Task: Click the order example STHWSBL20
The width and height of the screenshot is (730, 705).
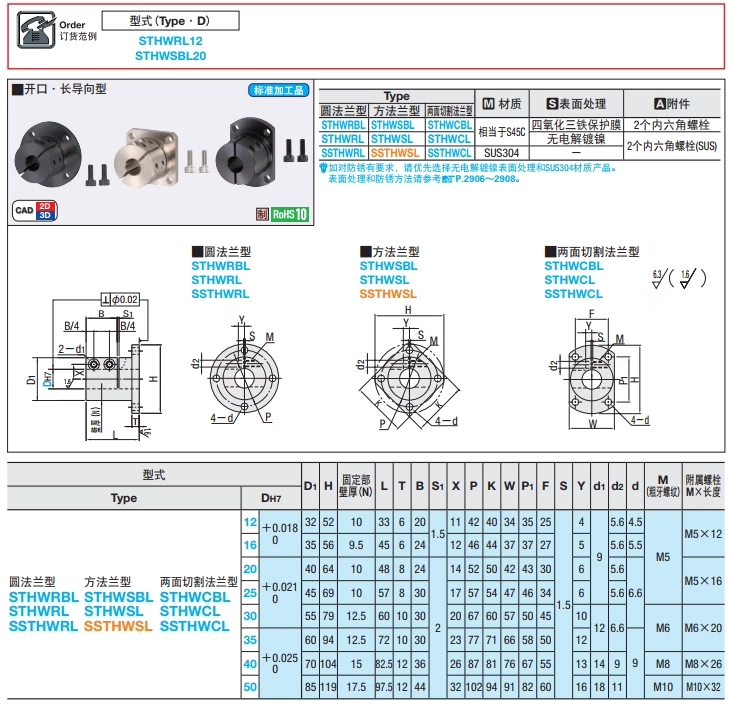Action: [x=170, y=56]
